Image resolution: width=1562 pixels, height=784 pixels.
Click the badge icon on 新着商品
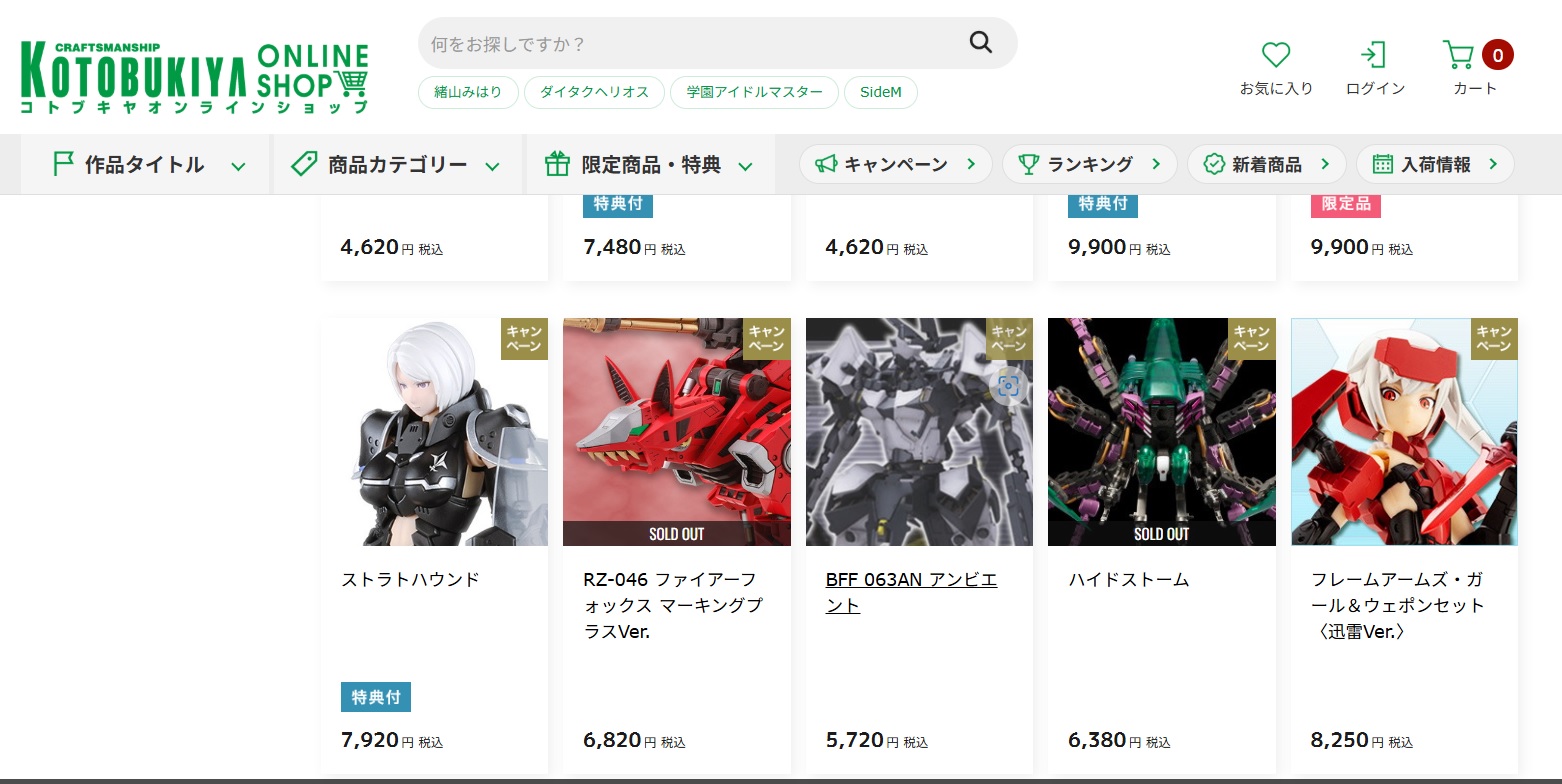coord(1214,164)
